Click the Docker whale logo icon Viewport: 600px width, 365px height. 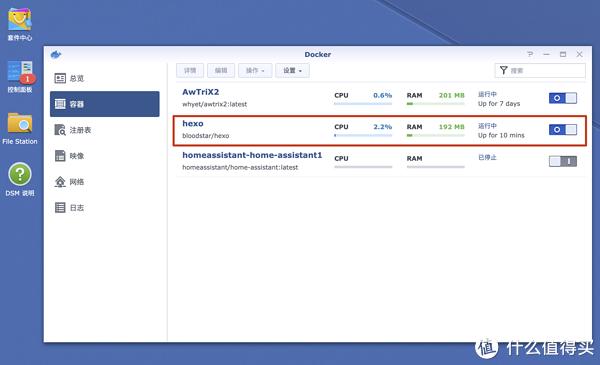tap(56, 54)
